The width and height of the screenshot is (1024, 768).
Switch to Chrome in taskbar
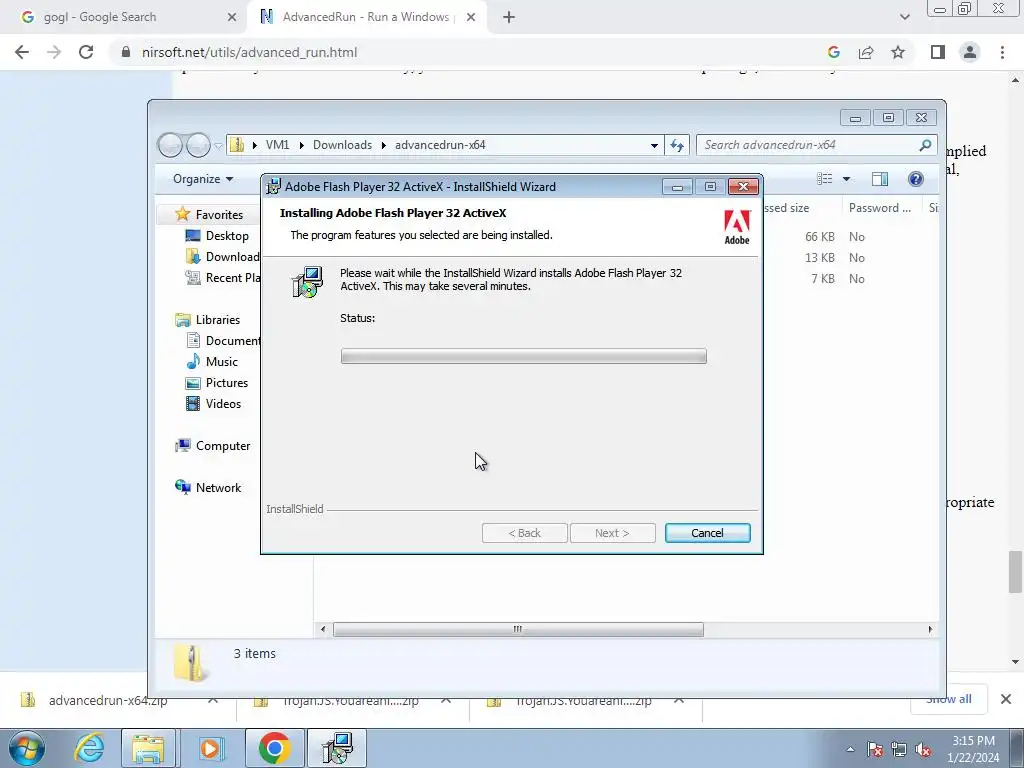[274, 748]
